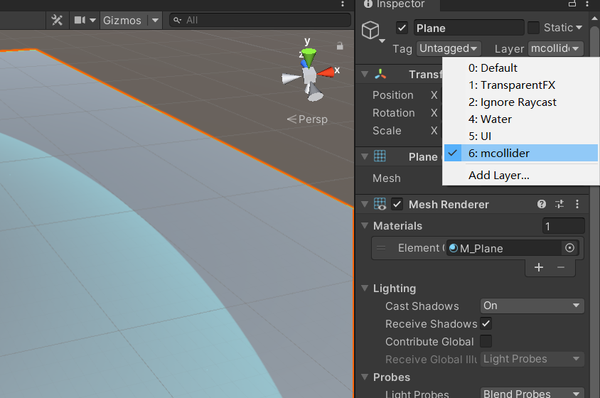Open Mesh Renderer help icon
Image resolution: width=600 pixels, height=398 pixels.
pyautogui.click(x=541, y=204)
